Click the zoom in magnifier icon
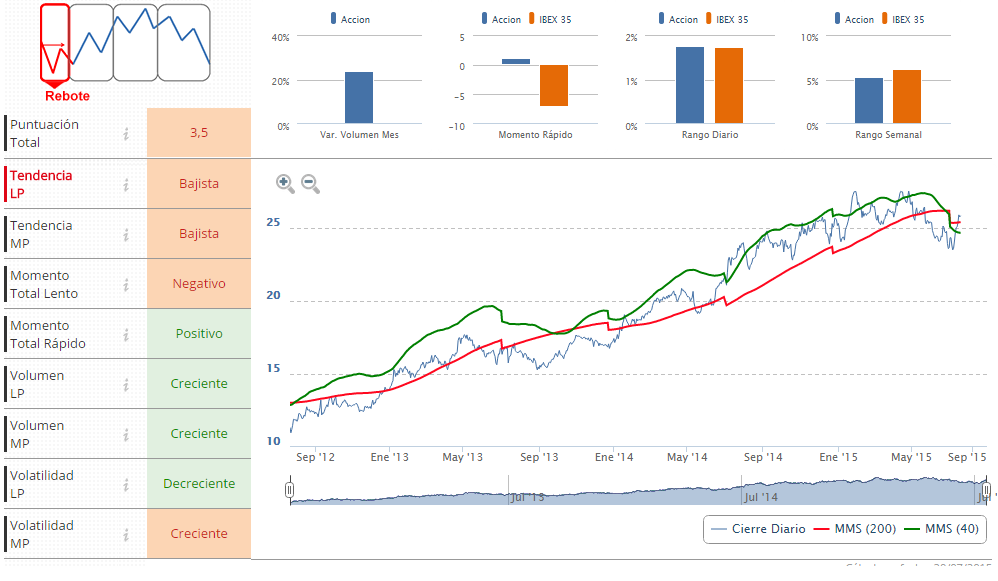The image size is (998, 581). (x=285, y=183)
